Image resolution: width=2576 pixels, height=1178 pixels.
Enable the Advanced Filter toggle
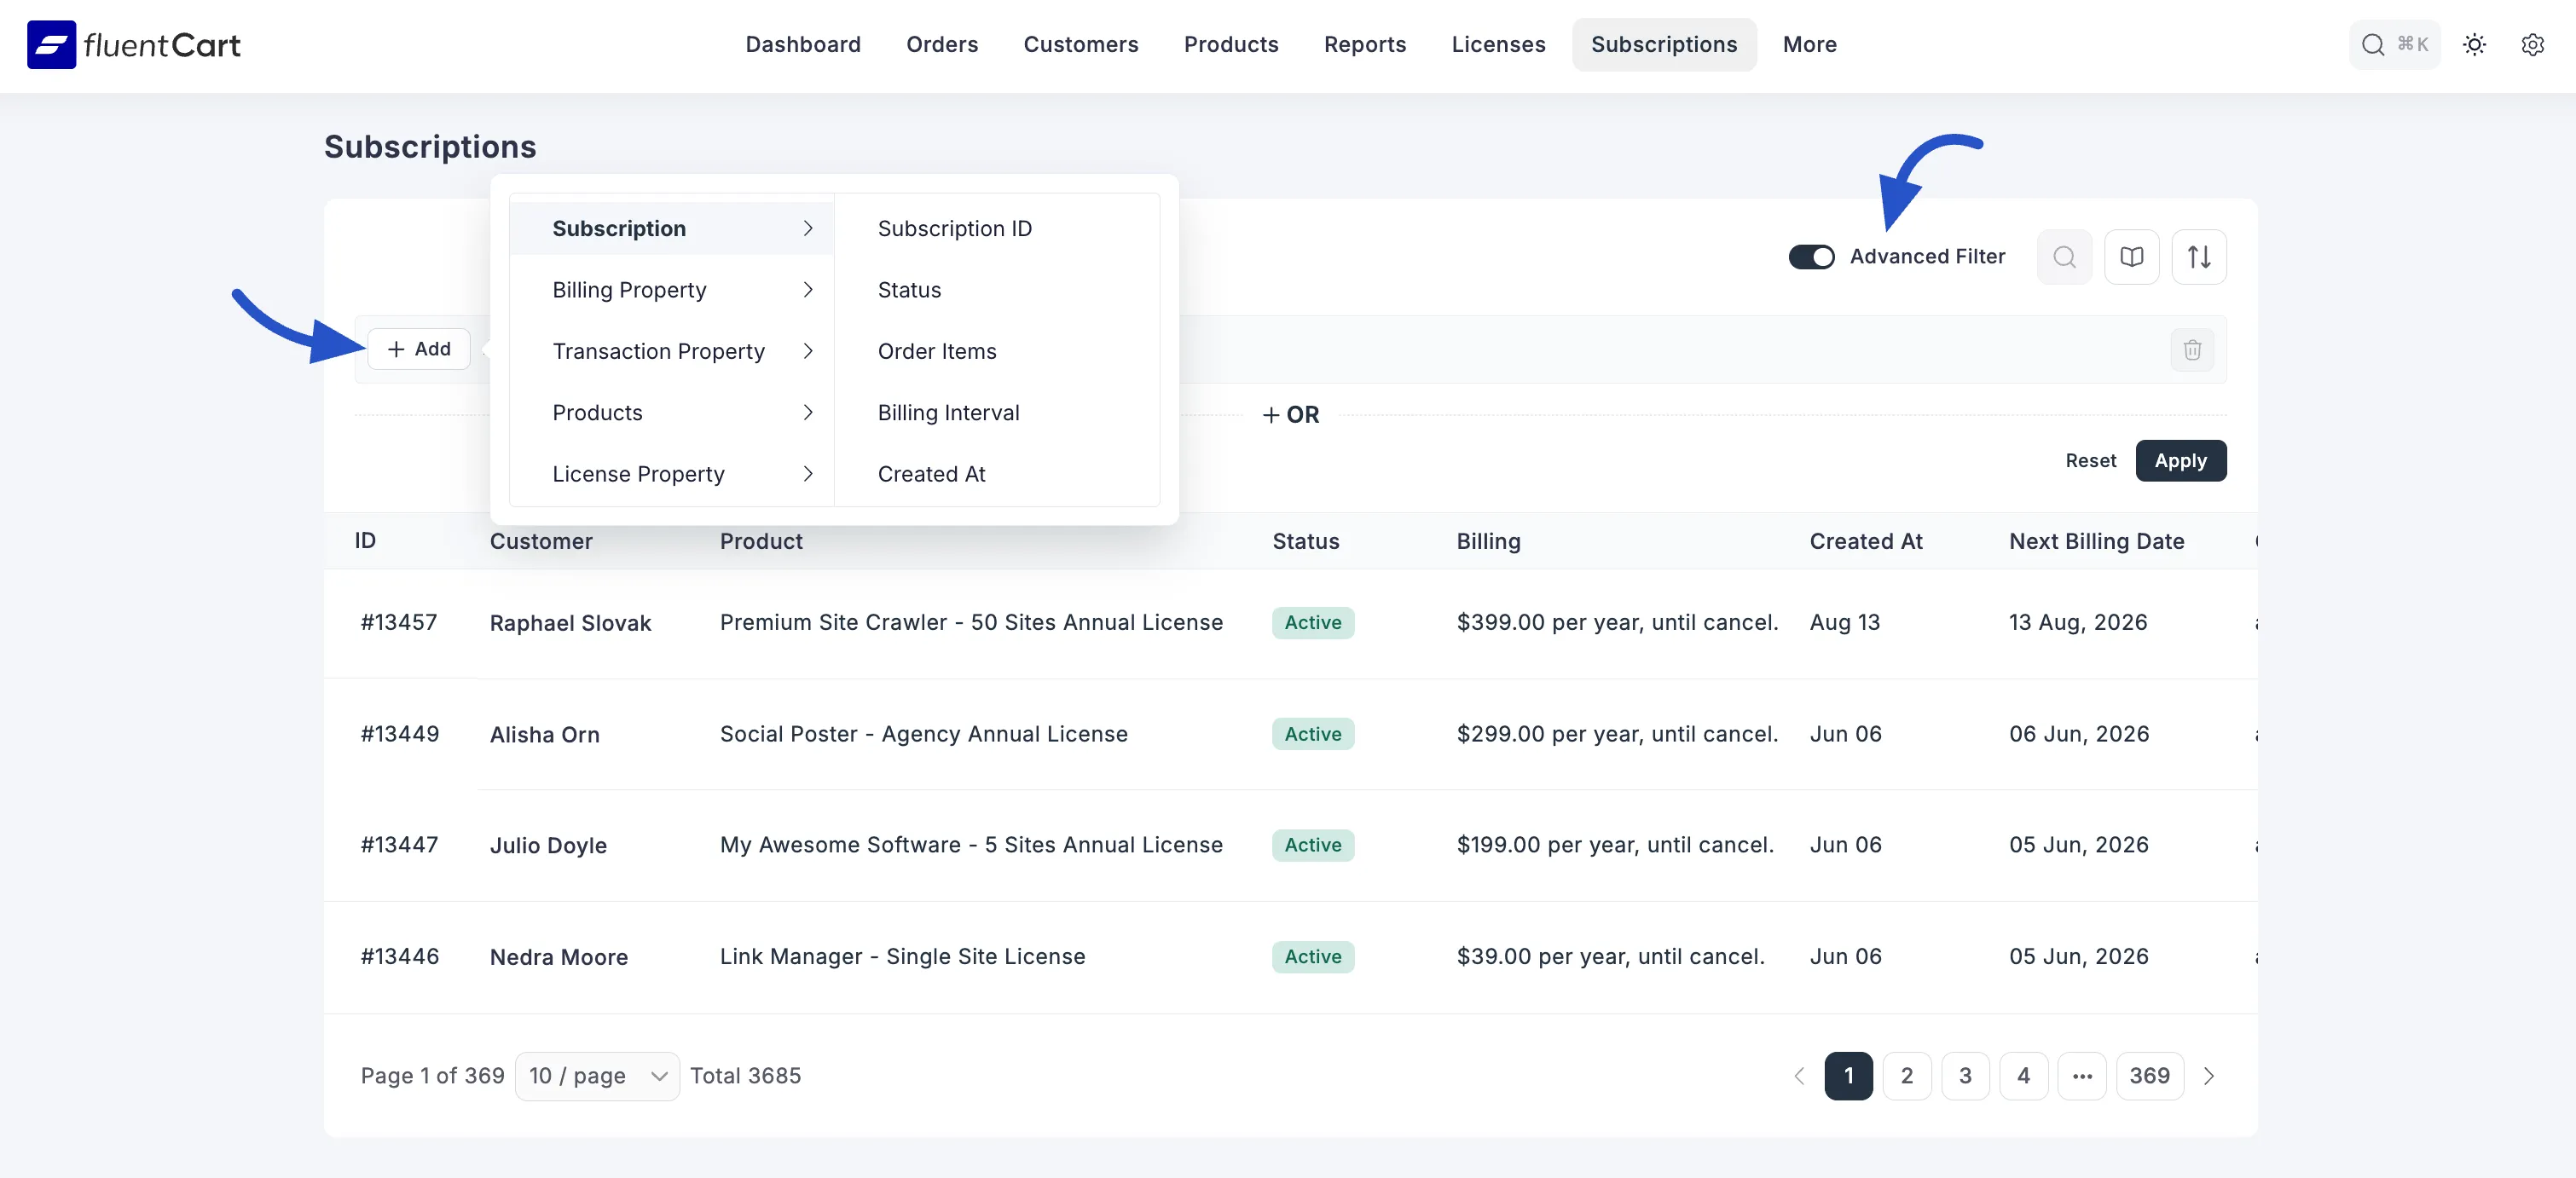point(1811,257)
